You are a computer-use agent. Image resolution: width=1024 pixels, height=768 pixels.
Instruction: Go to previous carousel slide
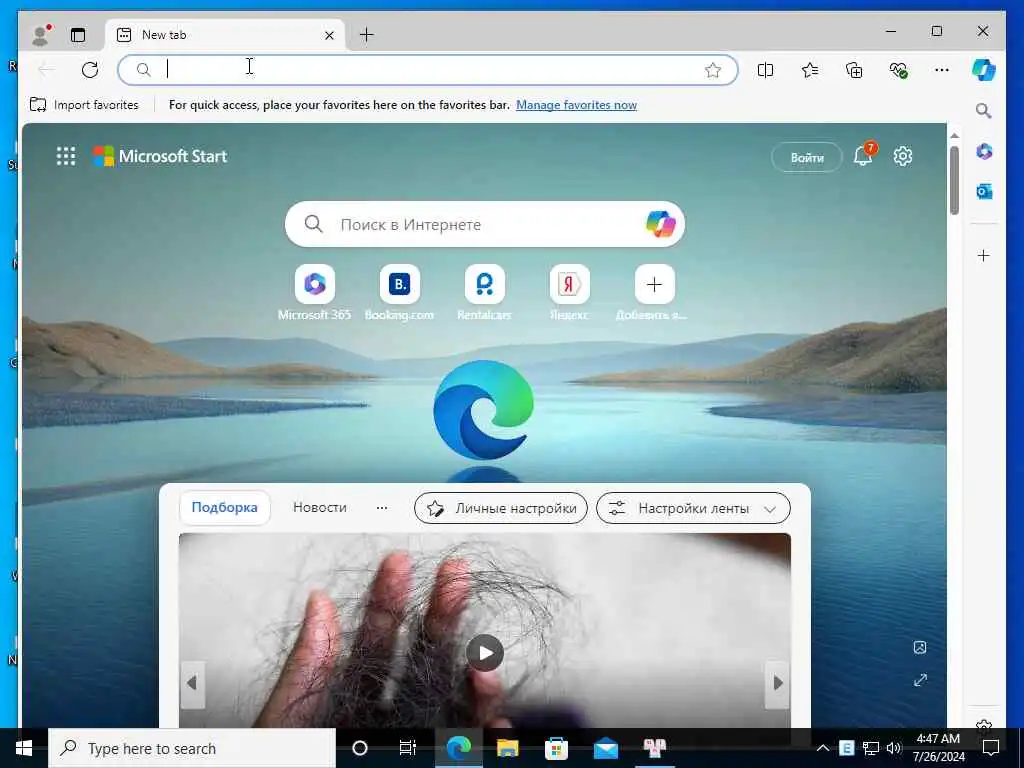pyautogui.click(x=192, y=683)
